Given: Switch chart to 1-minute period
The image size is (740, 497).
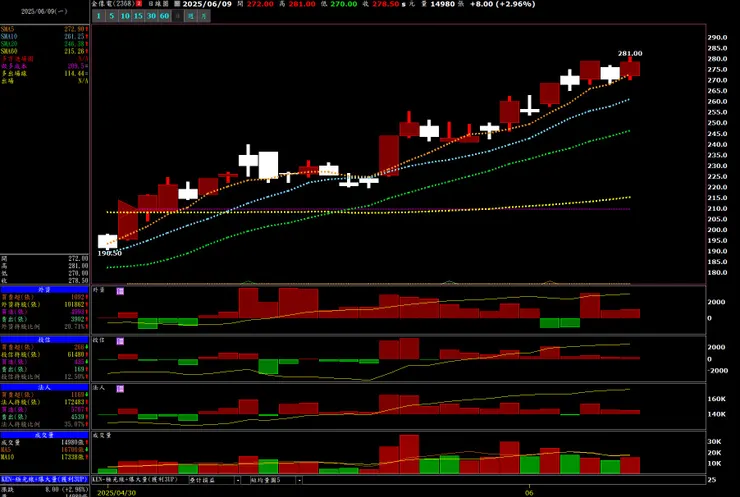Looking at the screenshot, I should click(99, 16).
